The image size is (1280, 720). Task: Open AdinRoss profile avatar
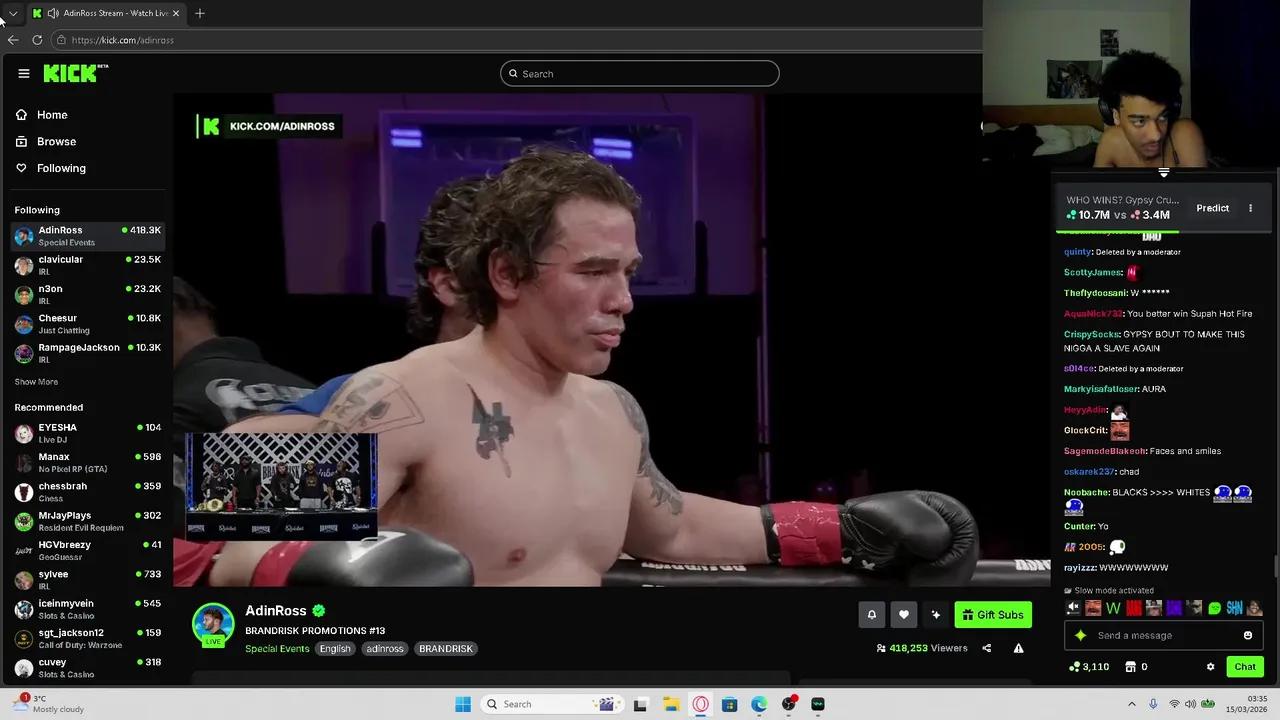213,624
